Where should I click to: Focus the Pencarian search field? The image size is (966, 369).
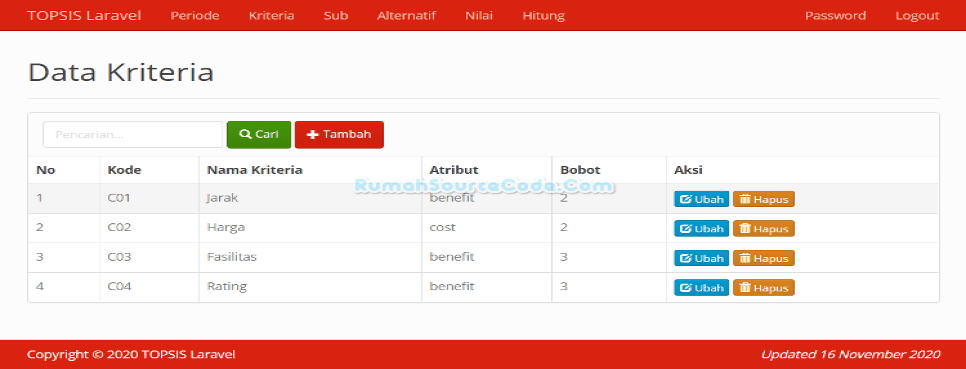click(x=132, y=134)
